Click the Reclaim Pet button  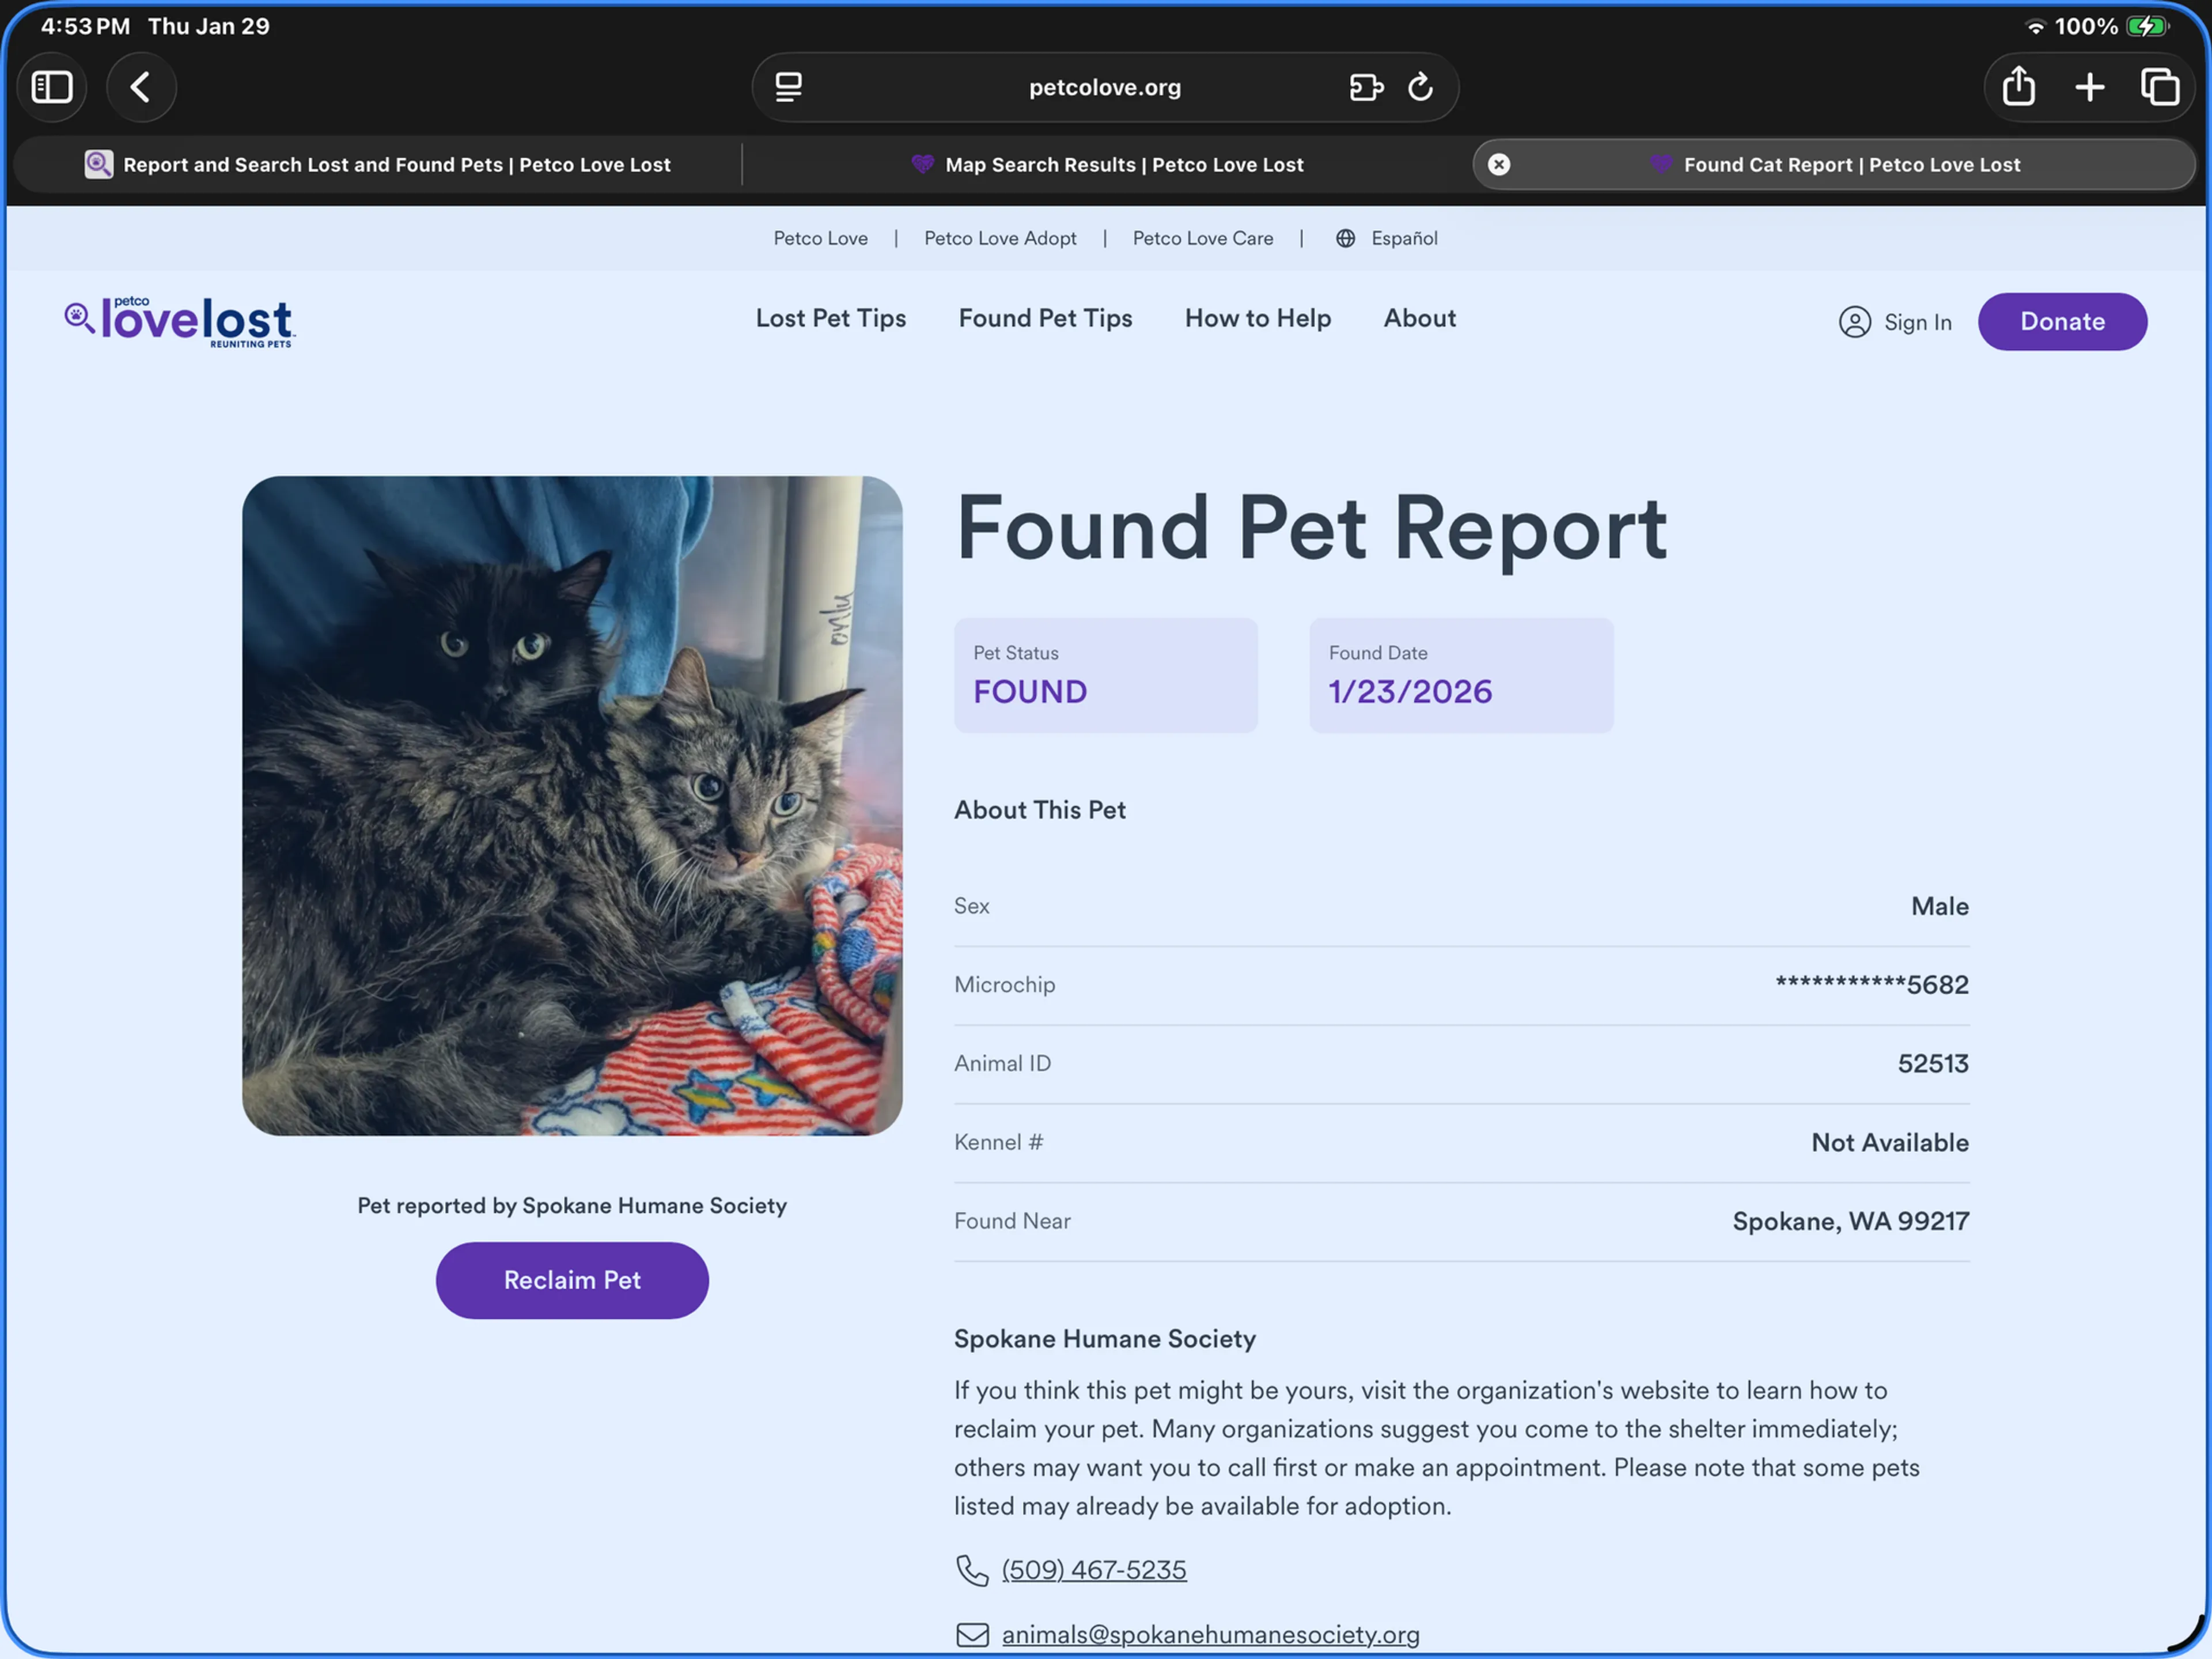[571, 1280]
